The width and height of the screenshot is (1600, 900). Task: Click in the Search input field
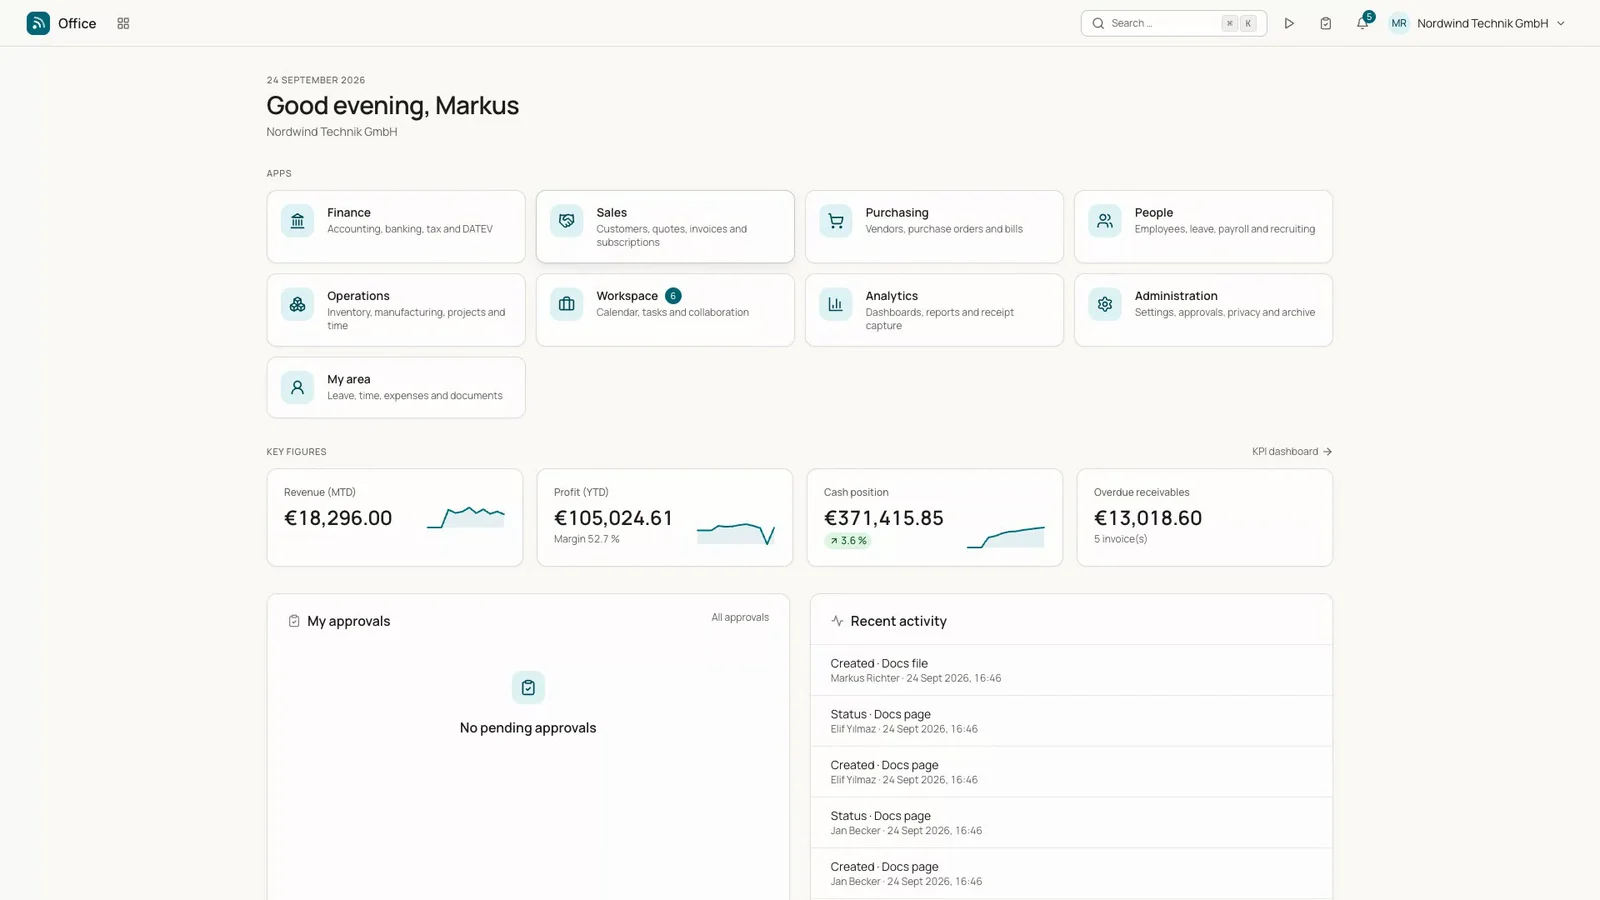(x=1174, y=23)
